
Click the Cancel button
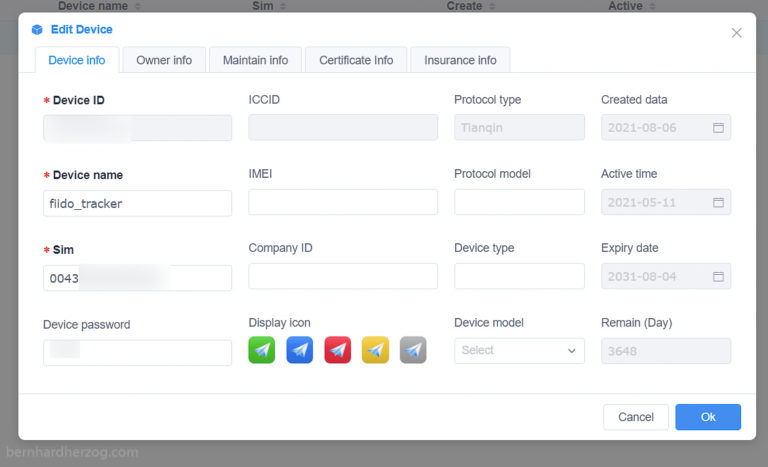[x=636, y=417]
